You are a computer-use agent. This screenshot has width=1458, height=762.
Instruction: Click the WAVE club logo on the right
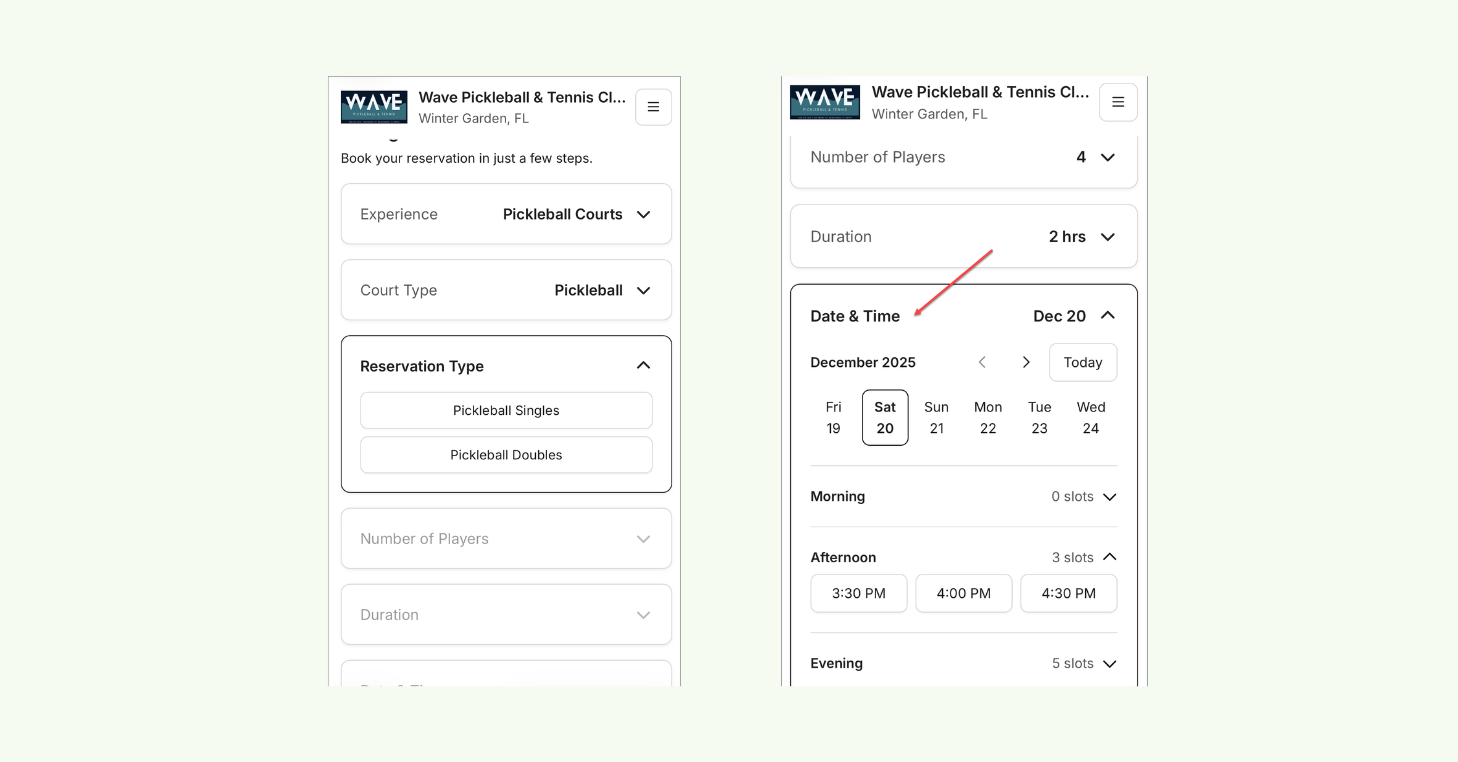tap(825, 101)
